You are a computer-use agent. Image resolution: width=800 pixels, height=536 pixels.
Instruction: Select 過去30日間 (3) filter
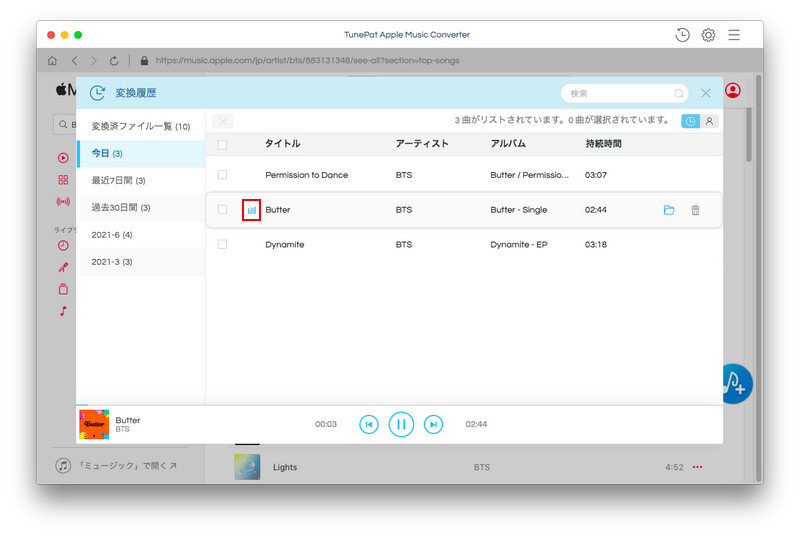[141, 208]
